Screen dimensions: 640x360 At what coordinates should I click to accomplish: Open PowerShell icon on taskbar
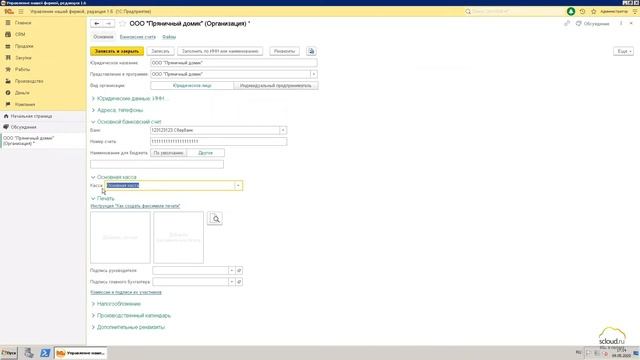45,353
